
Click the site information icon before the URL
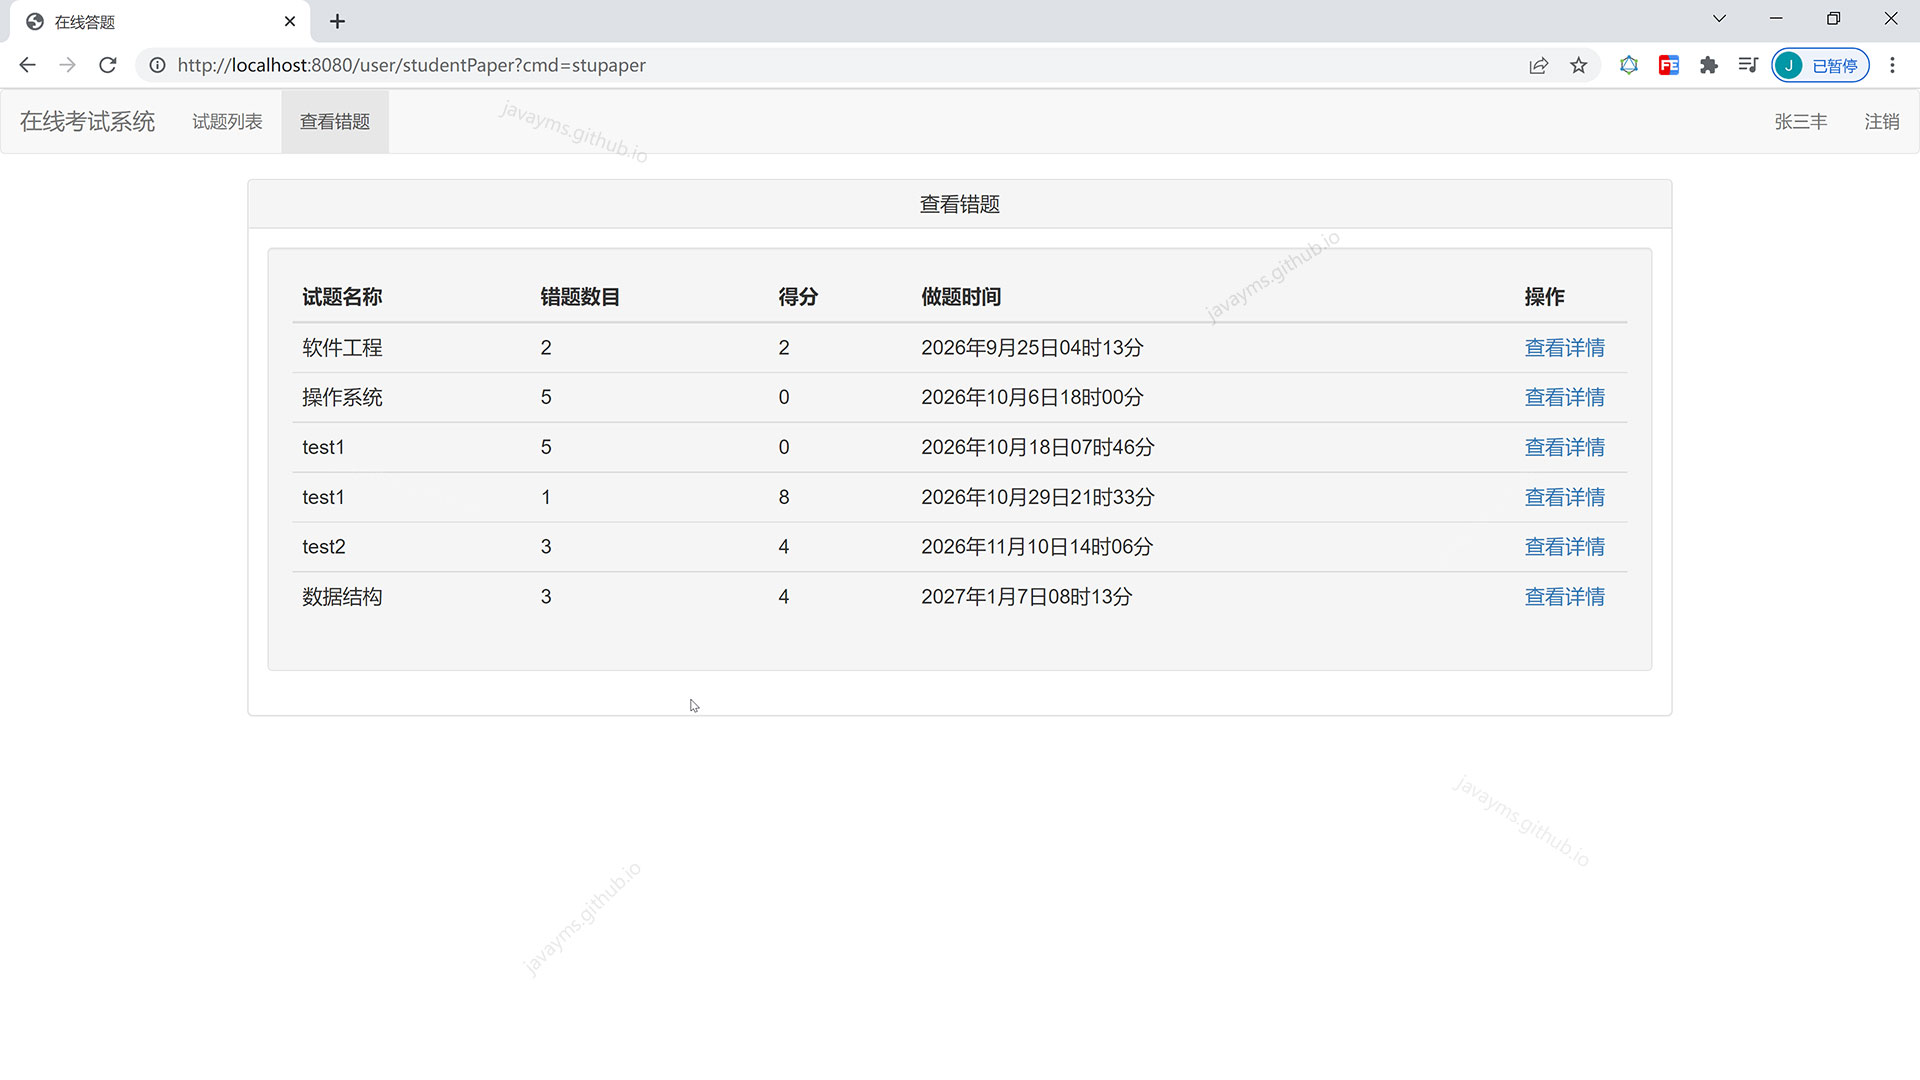click(x=157, y=65)
